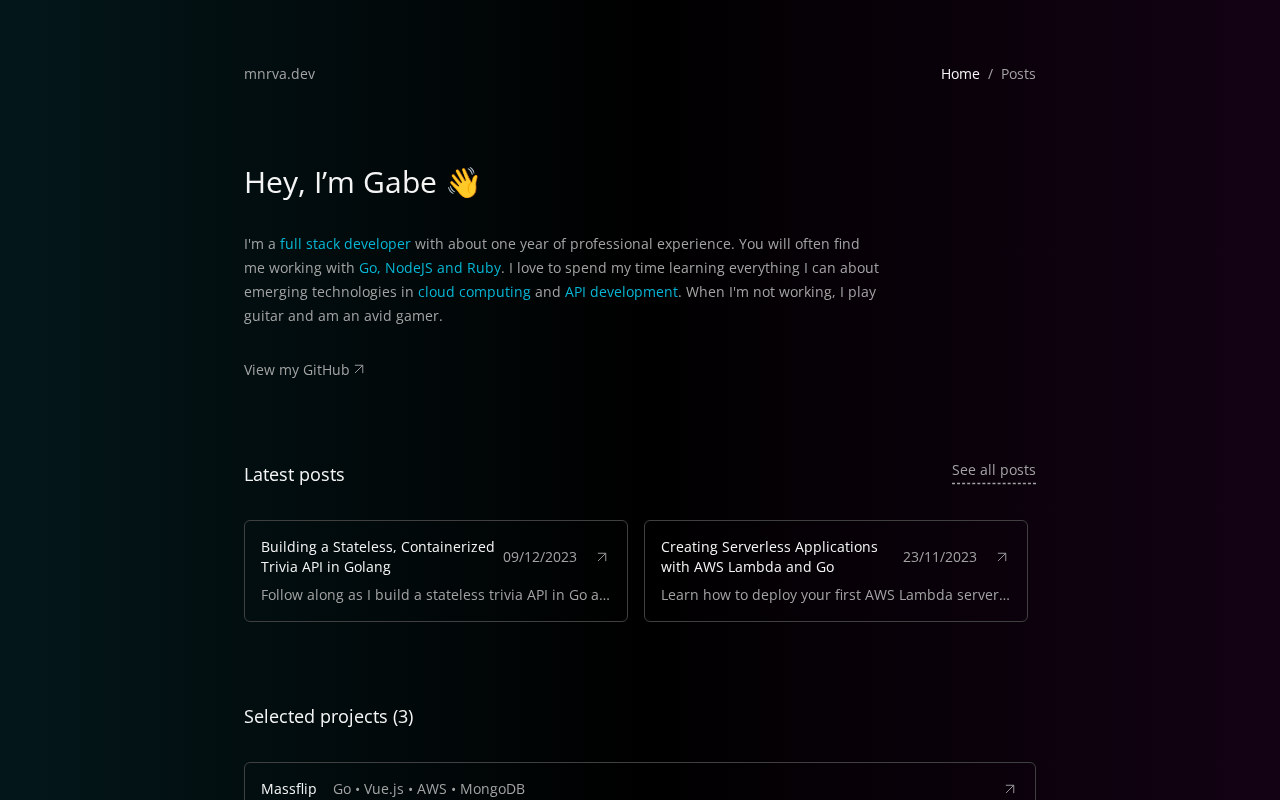Click the waving hand emoji
Screen dimensions: 1280x800
[x=463, y=182]
